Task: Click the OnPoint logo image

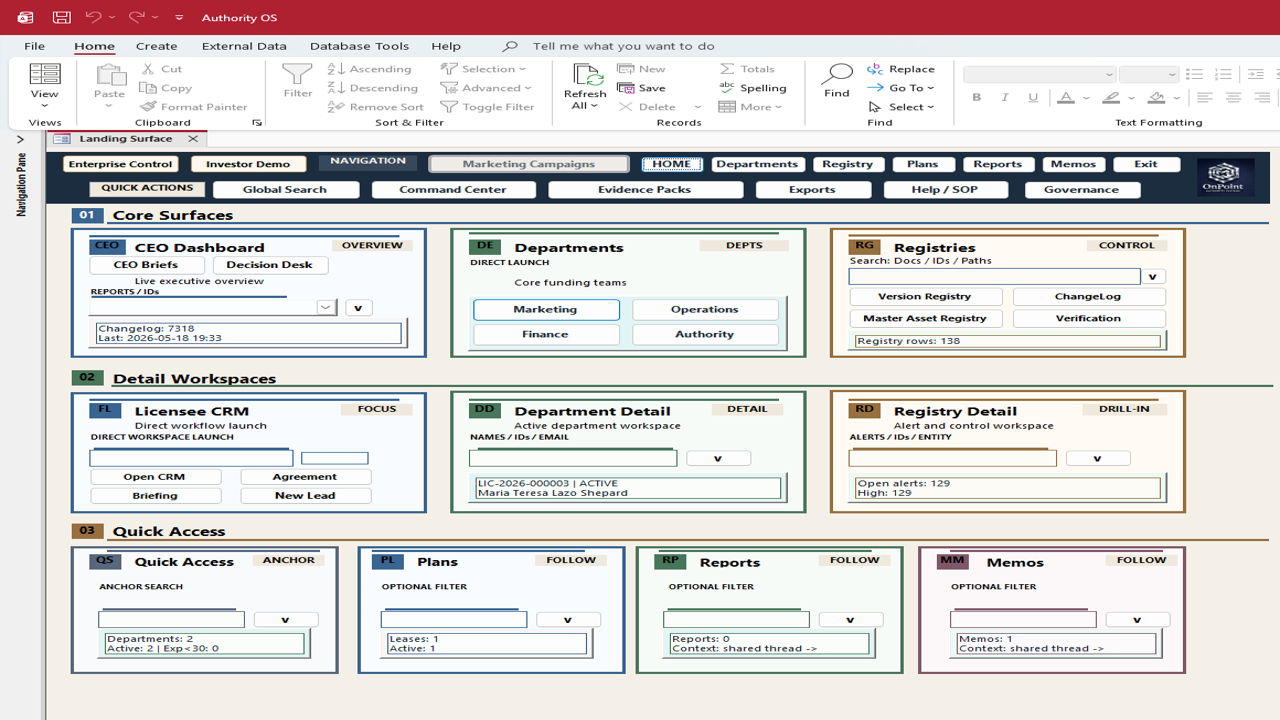Action: 1224,178
